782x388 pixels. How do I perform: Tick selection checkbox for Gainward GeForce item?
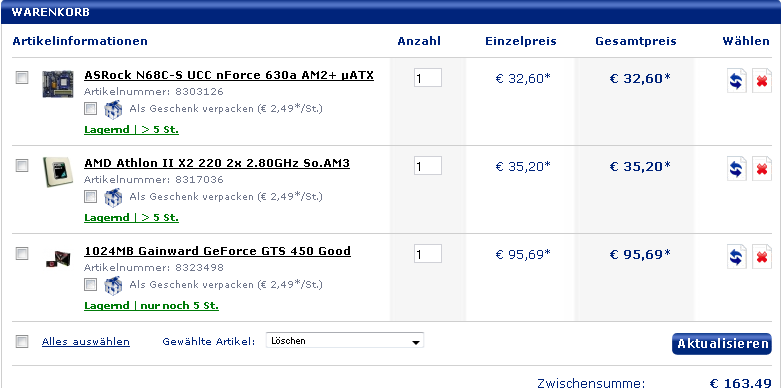click(x=22, y=253)
